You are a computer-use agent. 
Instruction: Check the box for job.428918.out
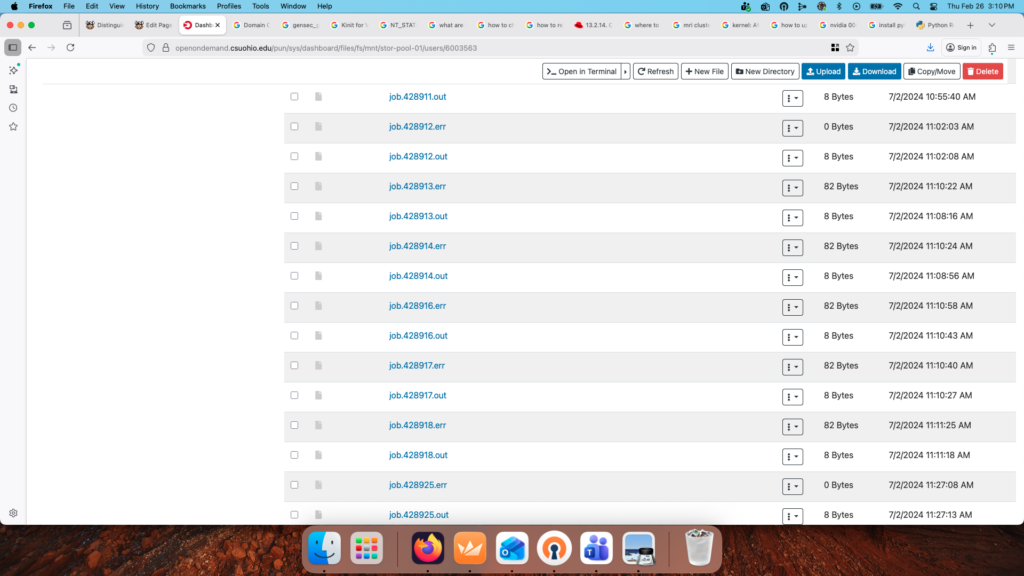[294, 455]
